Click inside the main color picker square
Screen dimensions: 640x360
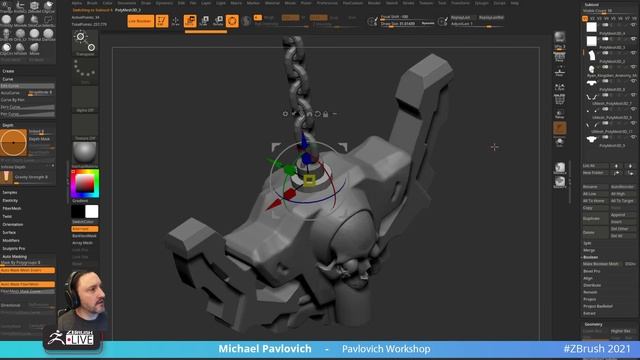click(x=84, y=183)
